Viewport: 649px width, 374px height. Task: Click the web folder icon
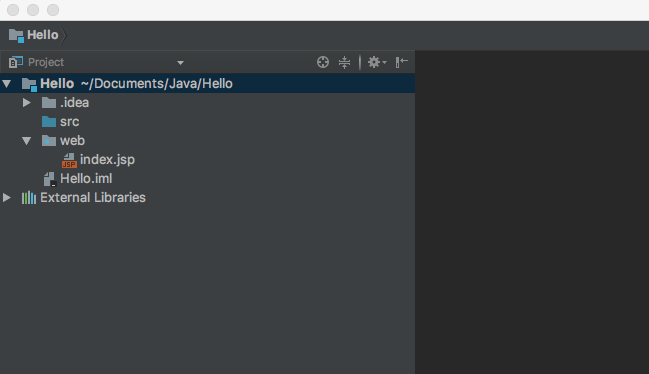(x=49, y=141)
